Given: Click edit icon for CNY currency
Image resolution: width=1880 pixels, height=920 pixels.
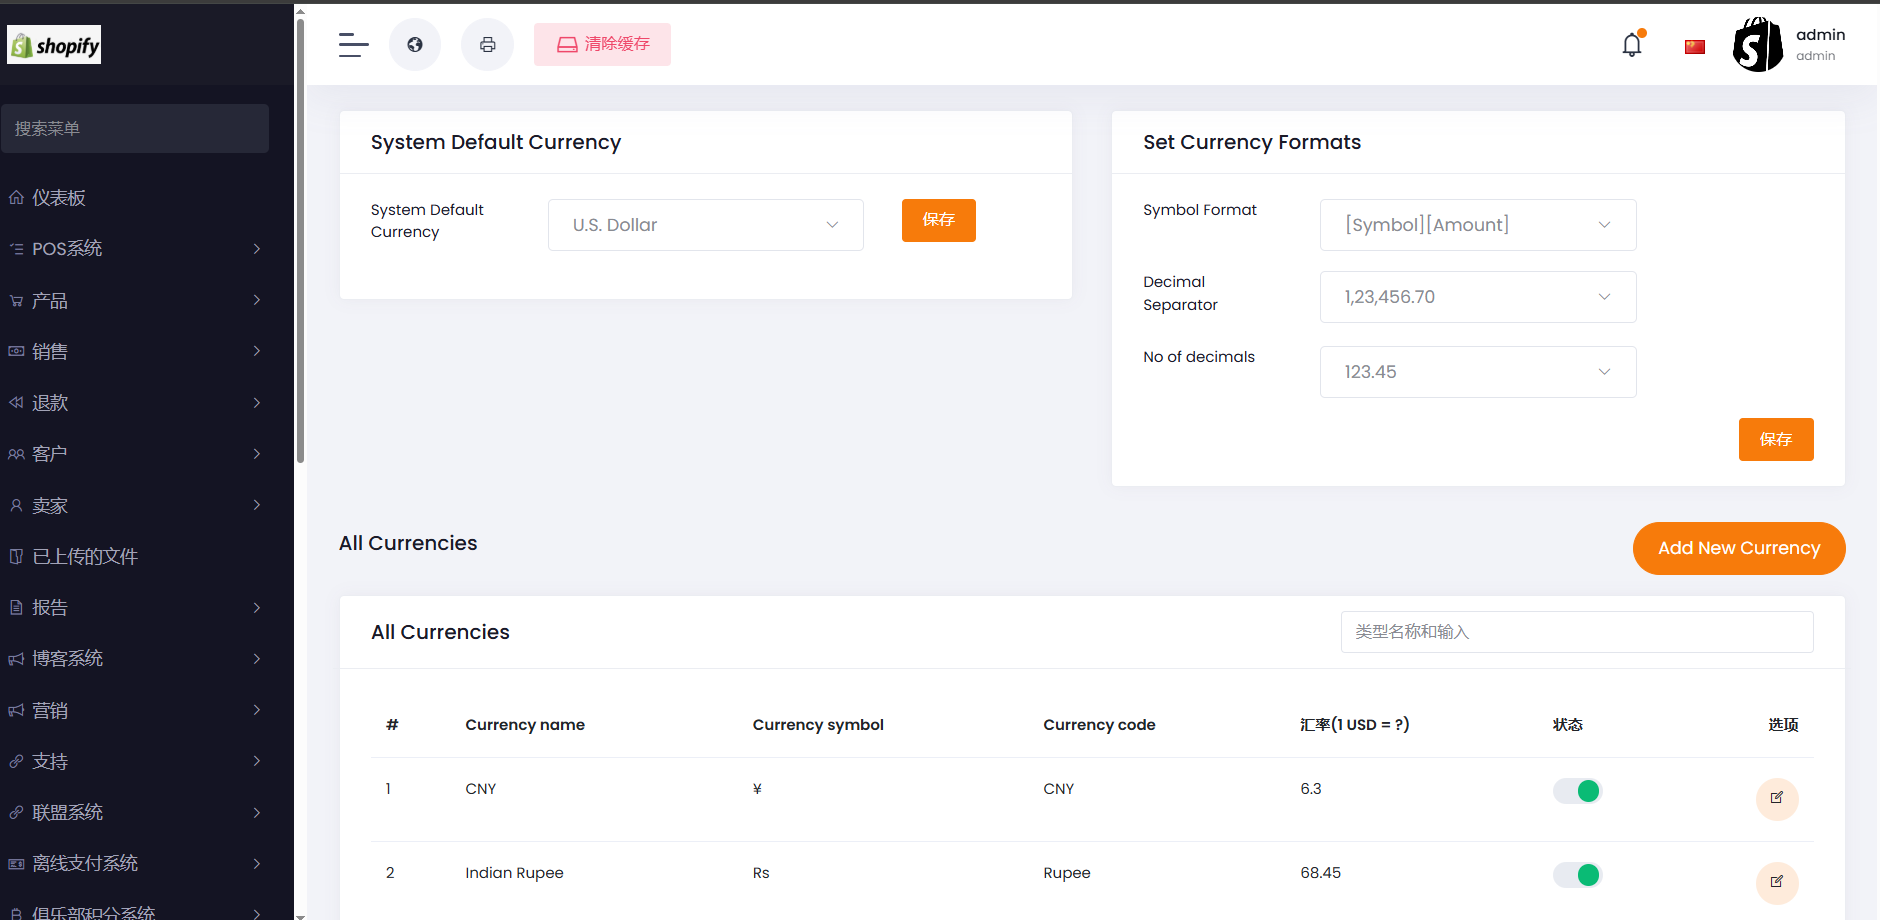Looking at the screenshot, I should click(1776, 798).
